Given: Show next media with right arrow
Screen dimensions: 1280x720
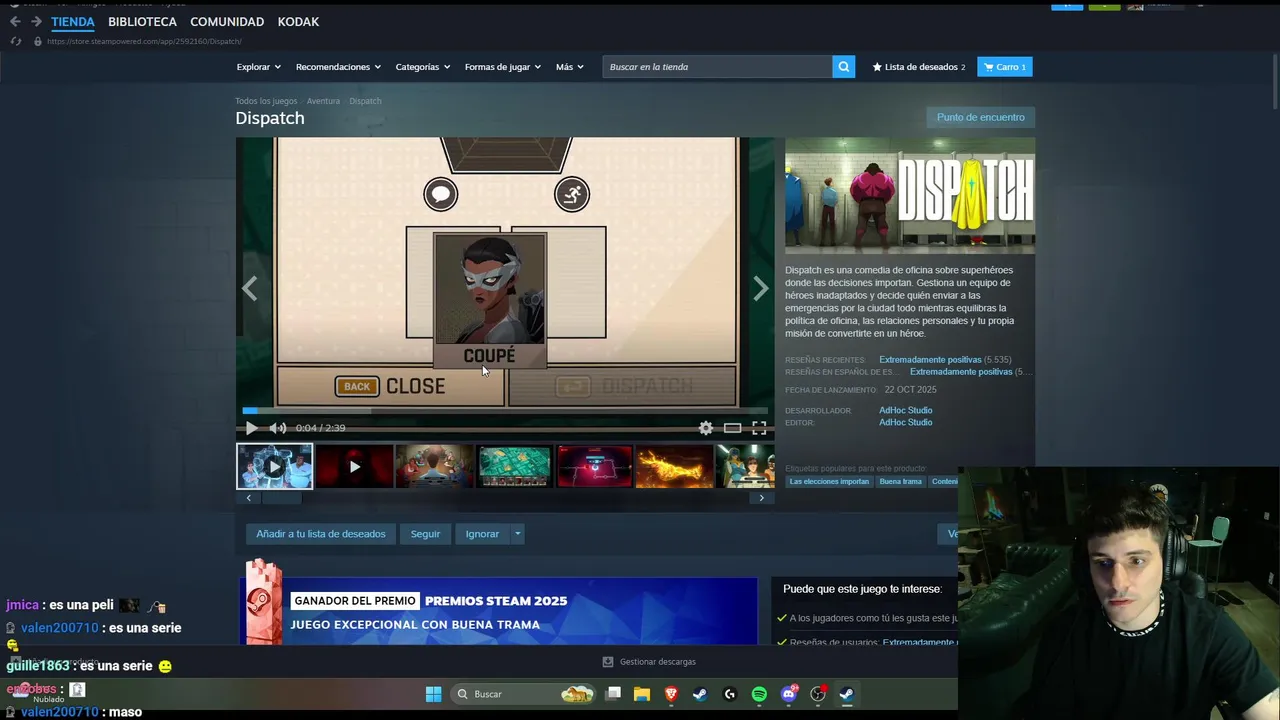Looking at the screenshot, I should (761, 289).
